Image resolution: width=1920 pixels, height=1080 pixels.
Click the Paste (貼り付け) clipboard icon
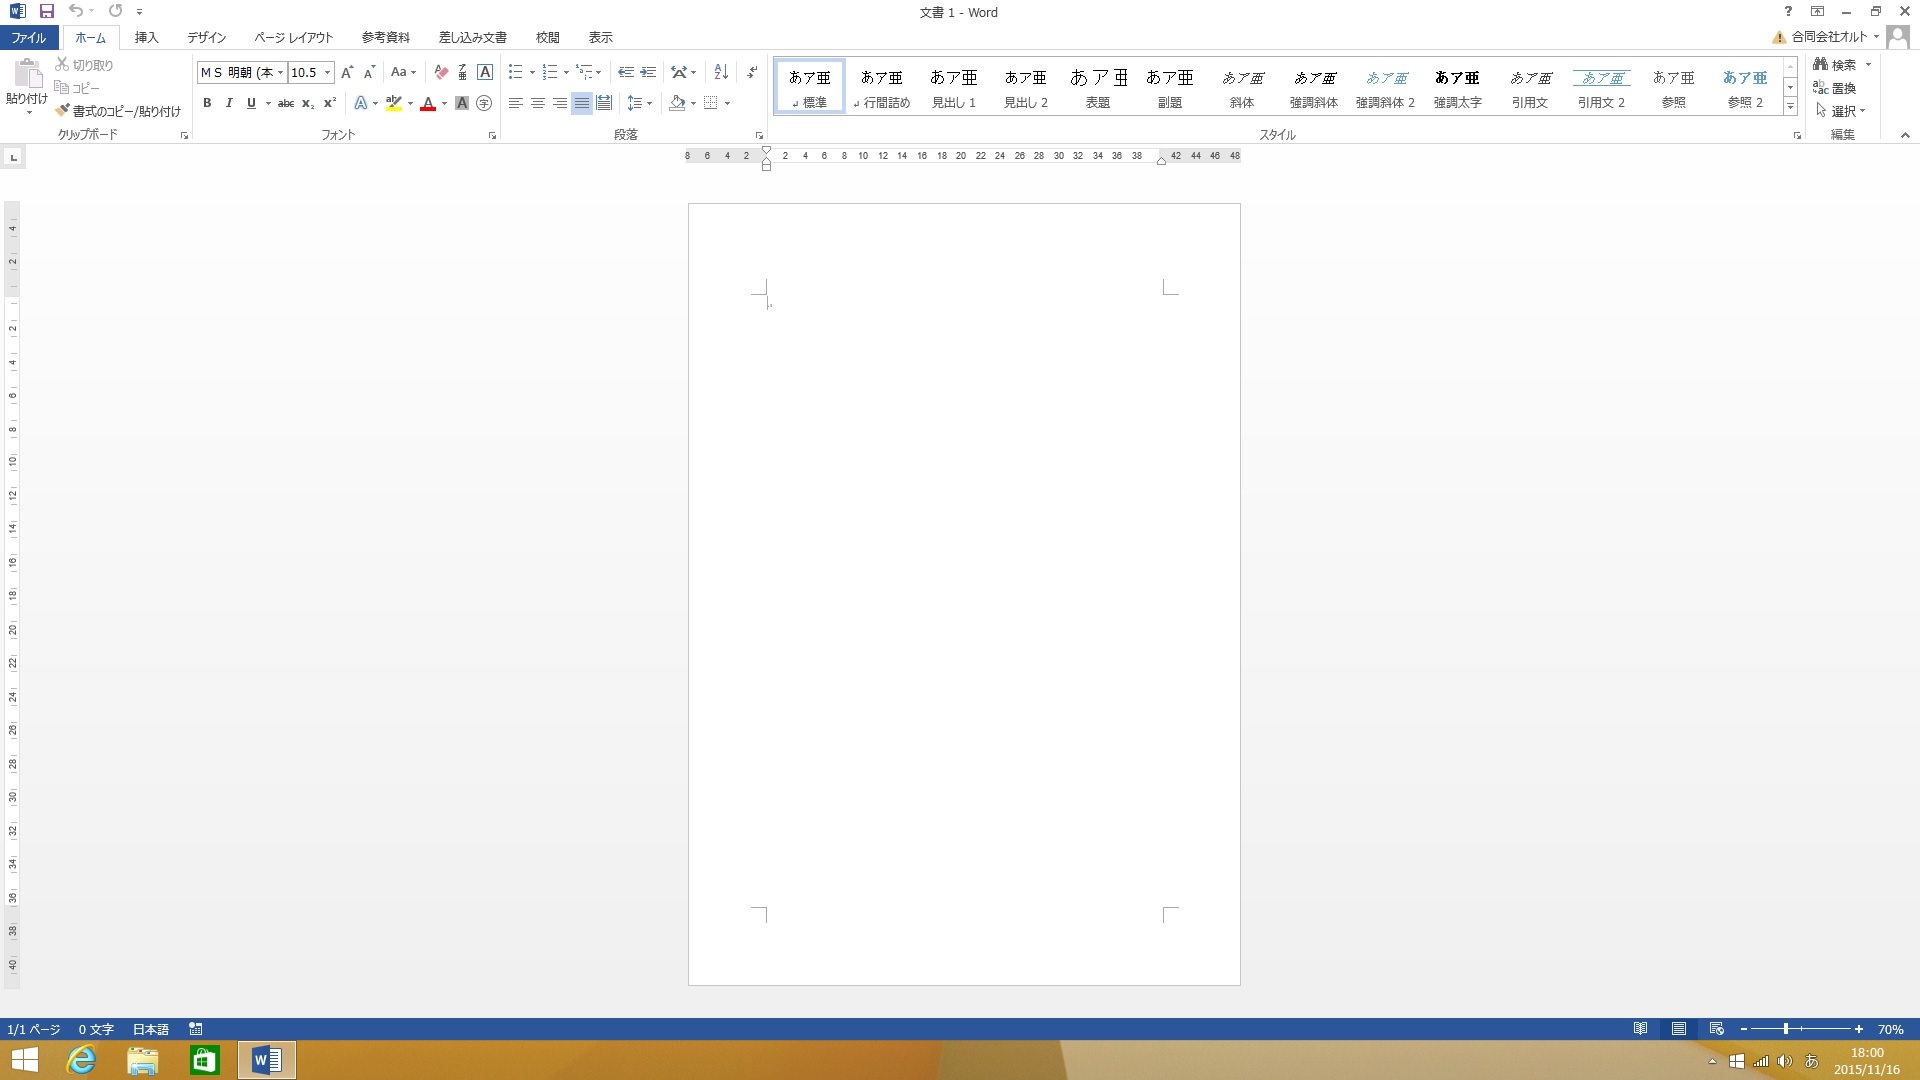pos(27,74)
